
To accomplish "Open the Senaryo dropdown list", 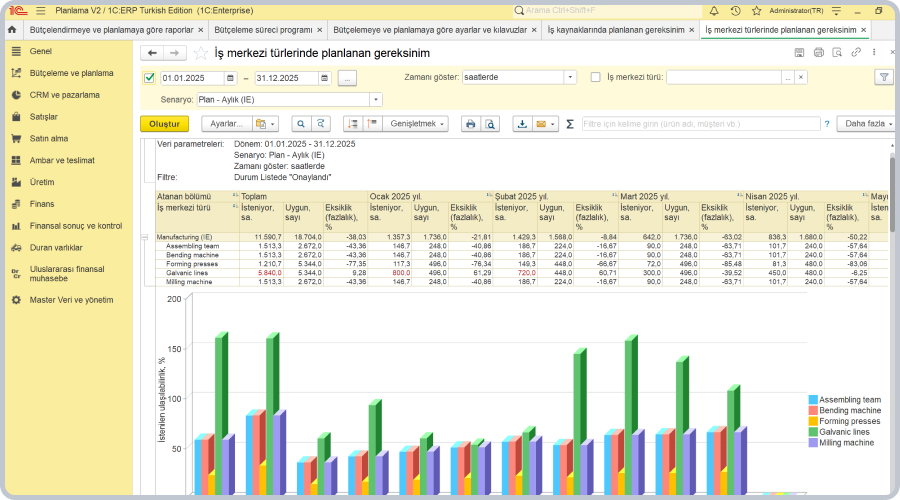I will coord(376,99).
